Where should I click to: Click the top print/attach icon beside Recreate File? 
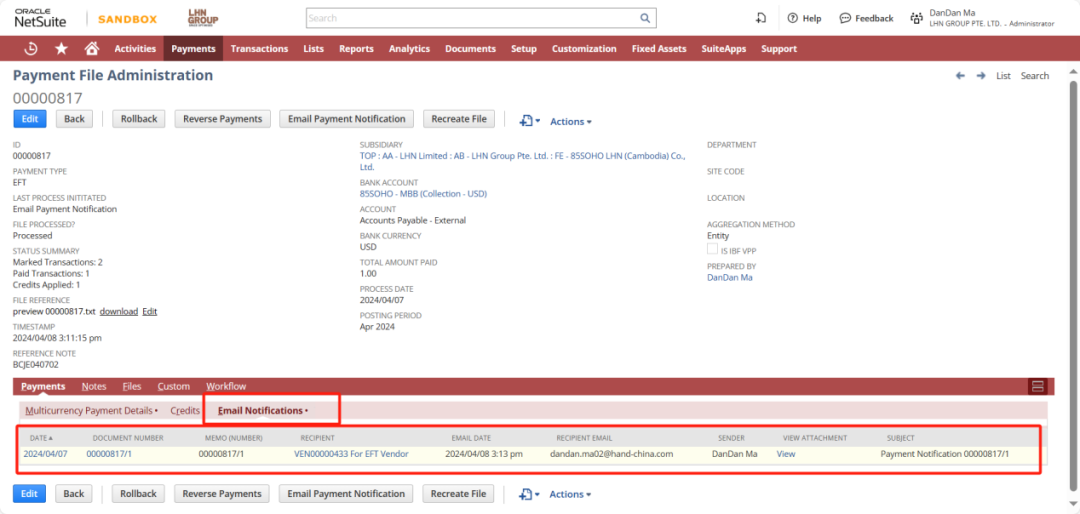(529, 121)
